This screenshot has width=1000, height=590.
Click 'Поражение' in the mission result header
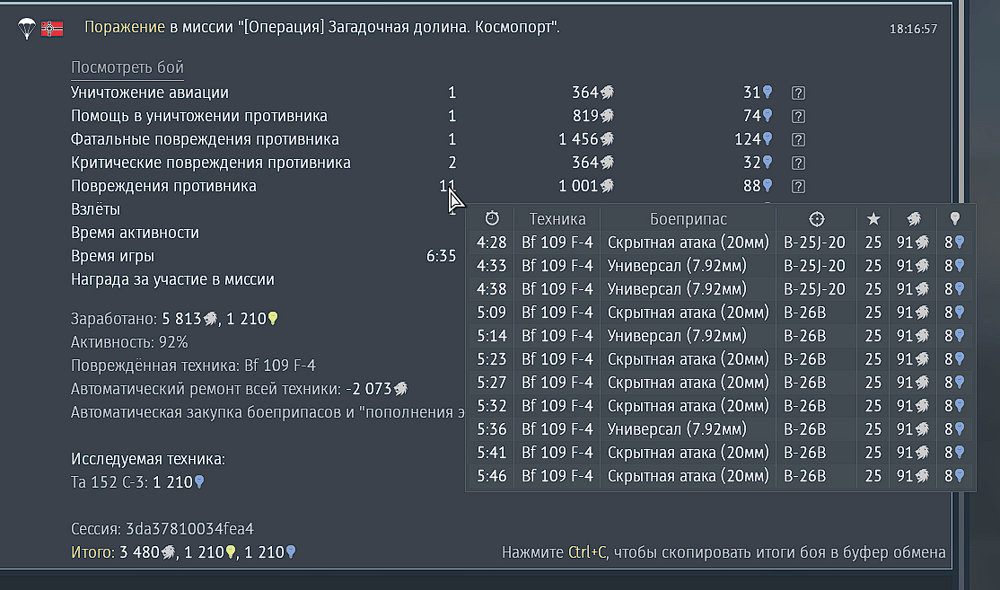pyautogui.click(x=124, y=27)
